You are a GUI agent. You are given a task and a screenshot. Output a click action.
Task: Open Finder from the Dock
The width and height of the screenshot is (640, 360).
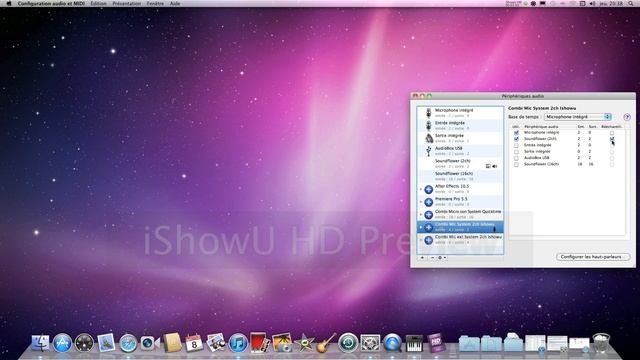click(40, 343)
